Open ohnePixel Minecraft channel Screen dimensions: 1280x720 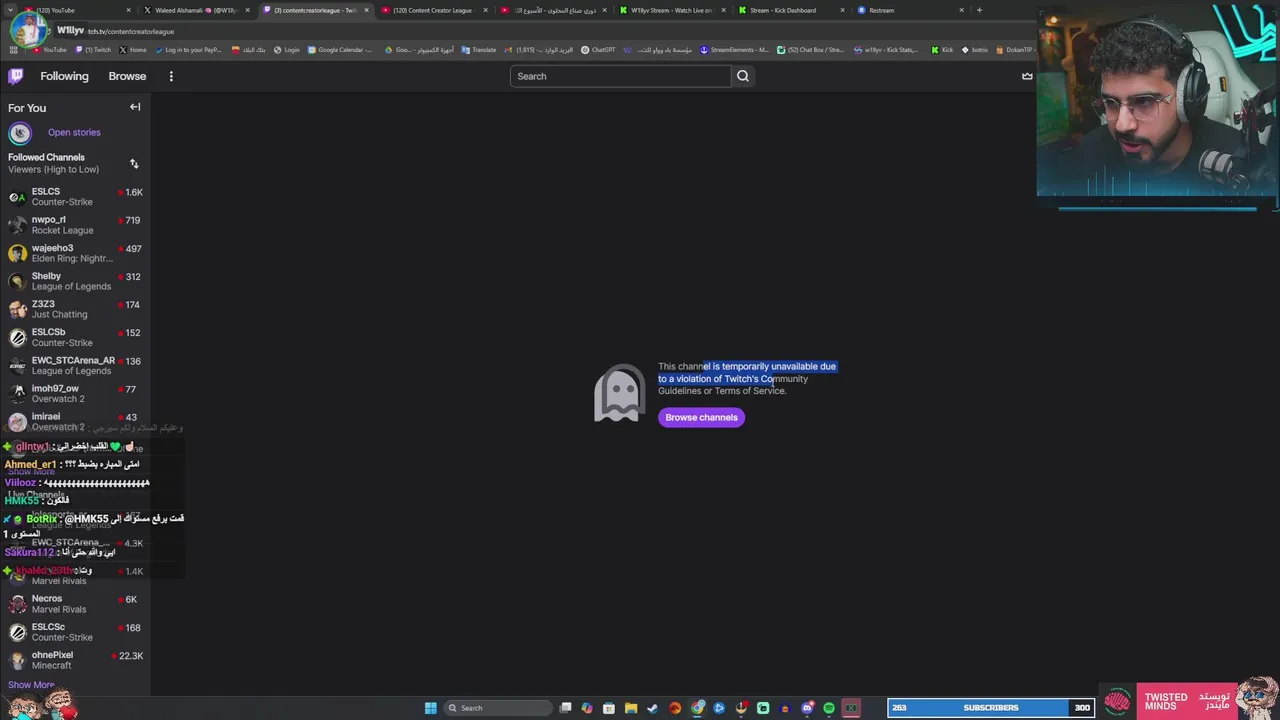click(x=75, y=660)
